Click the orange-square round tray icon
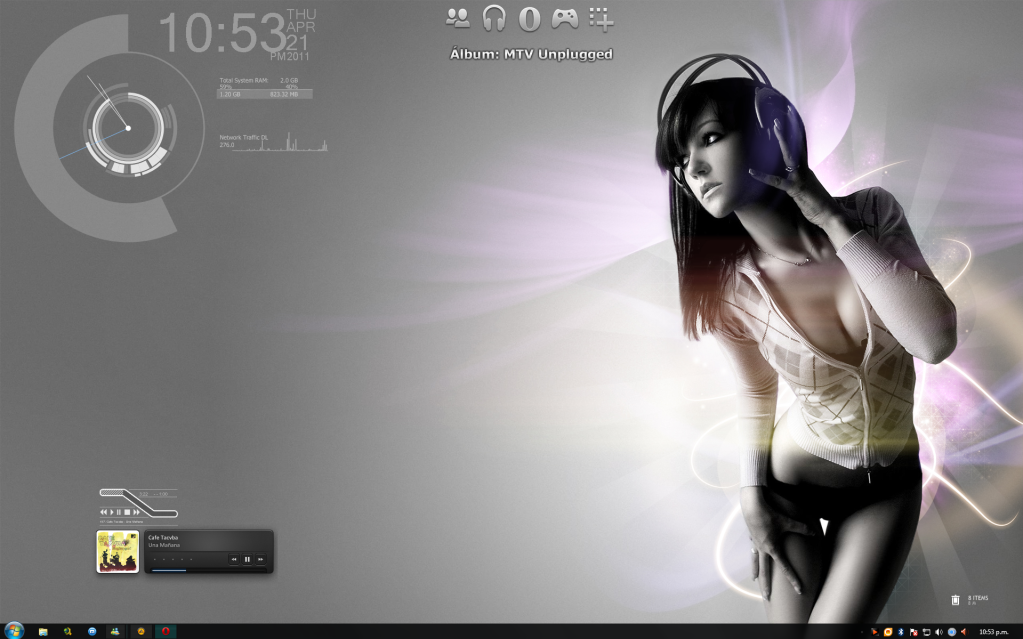1023x639 pixels. [888, 632]
